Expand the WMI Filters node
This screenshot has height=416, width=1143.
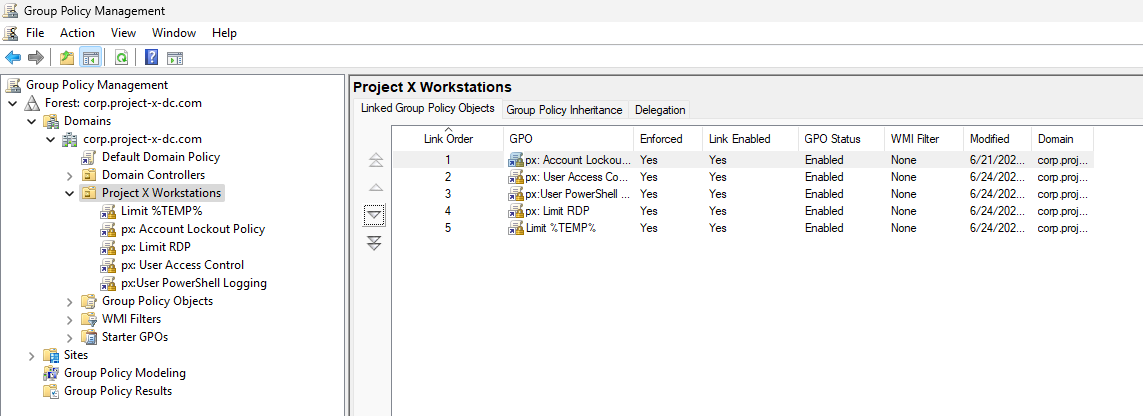point(69,319)
